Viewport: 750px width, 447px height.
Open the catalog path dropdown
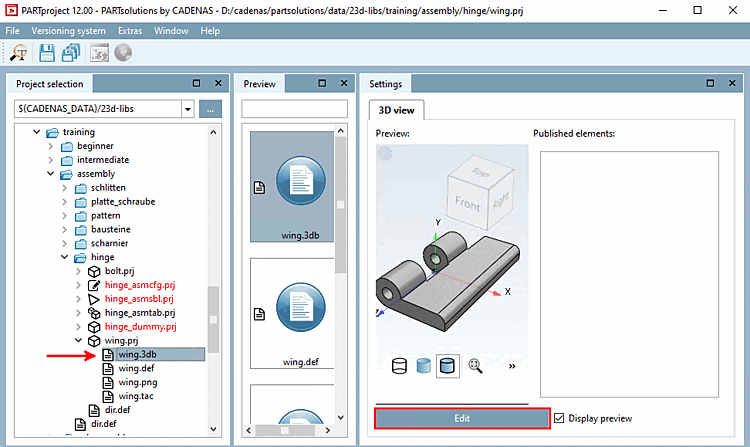click(188, 109)
